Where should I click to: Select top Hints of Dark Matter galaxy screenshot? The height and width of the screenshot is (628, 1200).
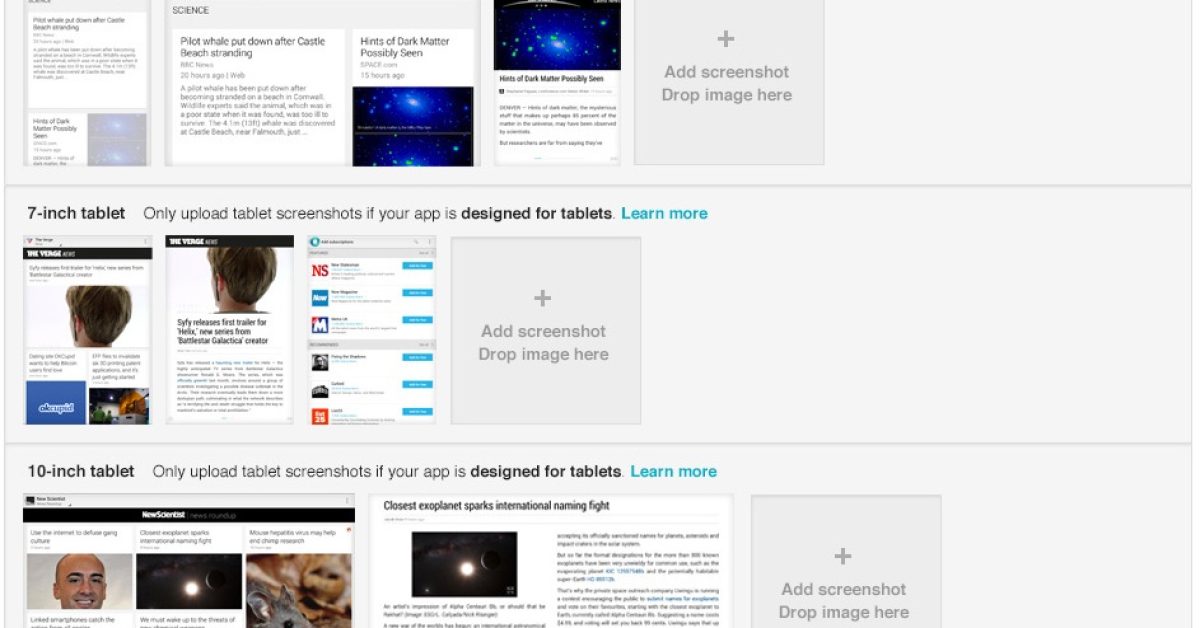tap(557, 82)
